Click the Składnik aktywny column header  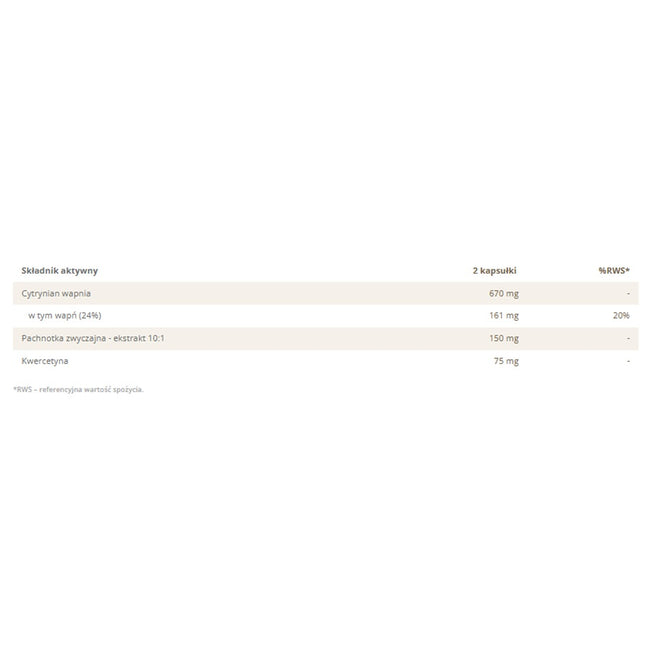point(59,271)
